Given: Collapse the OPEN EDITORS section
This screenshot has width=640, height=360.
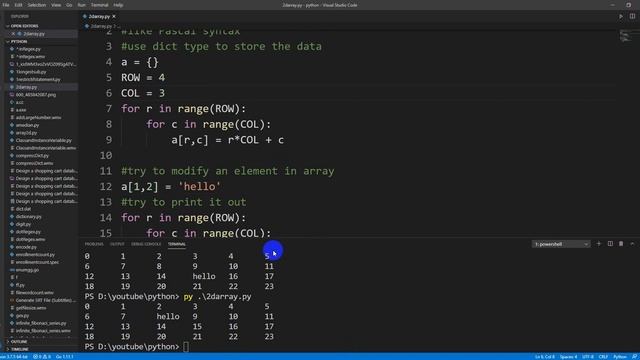Looking at the screenshot, I should [x=24, y=26].
